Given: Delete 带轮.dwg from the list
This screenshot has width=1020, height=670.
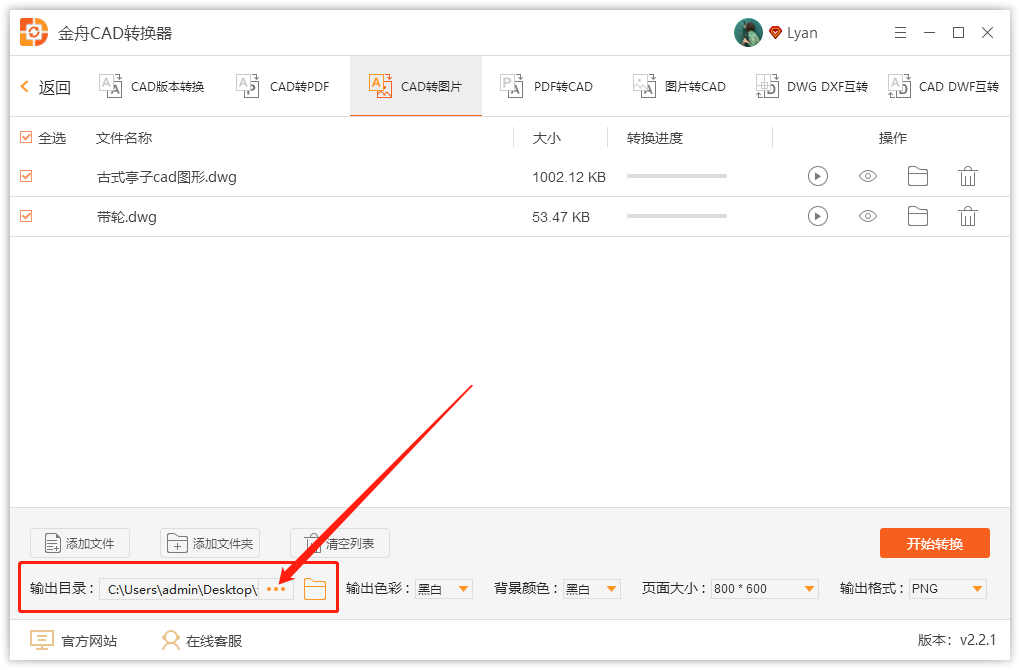Looking at the screenshot, I should click(x=967, y=216).
